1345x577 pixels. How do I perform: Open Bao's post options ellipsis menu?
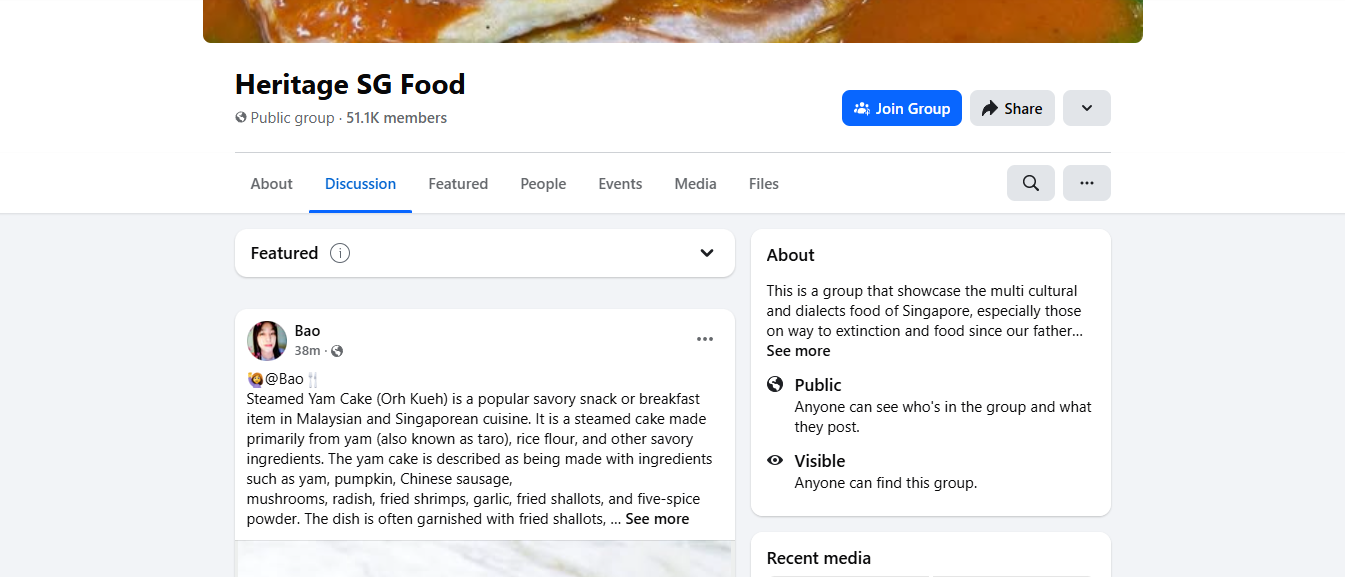coord(705,339)
